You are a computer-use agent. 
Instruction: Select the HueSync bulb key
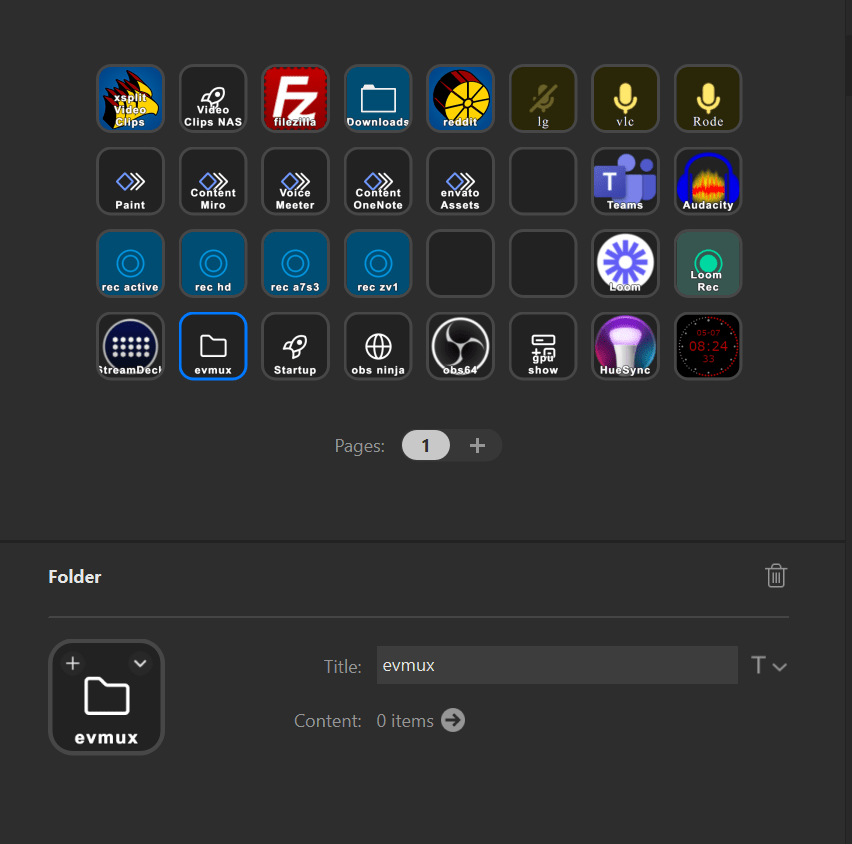click(625, 346)
